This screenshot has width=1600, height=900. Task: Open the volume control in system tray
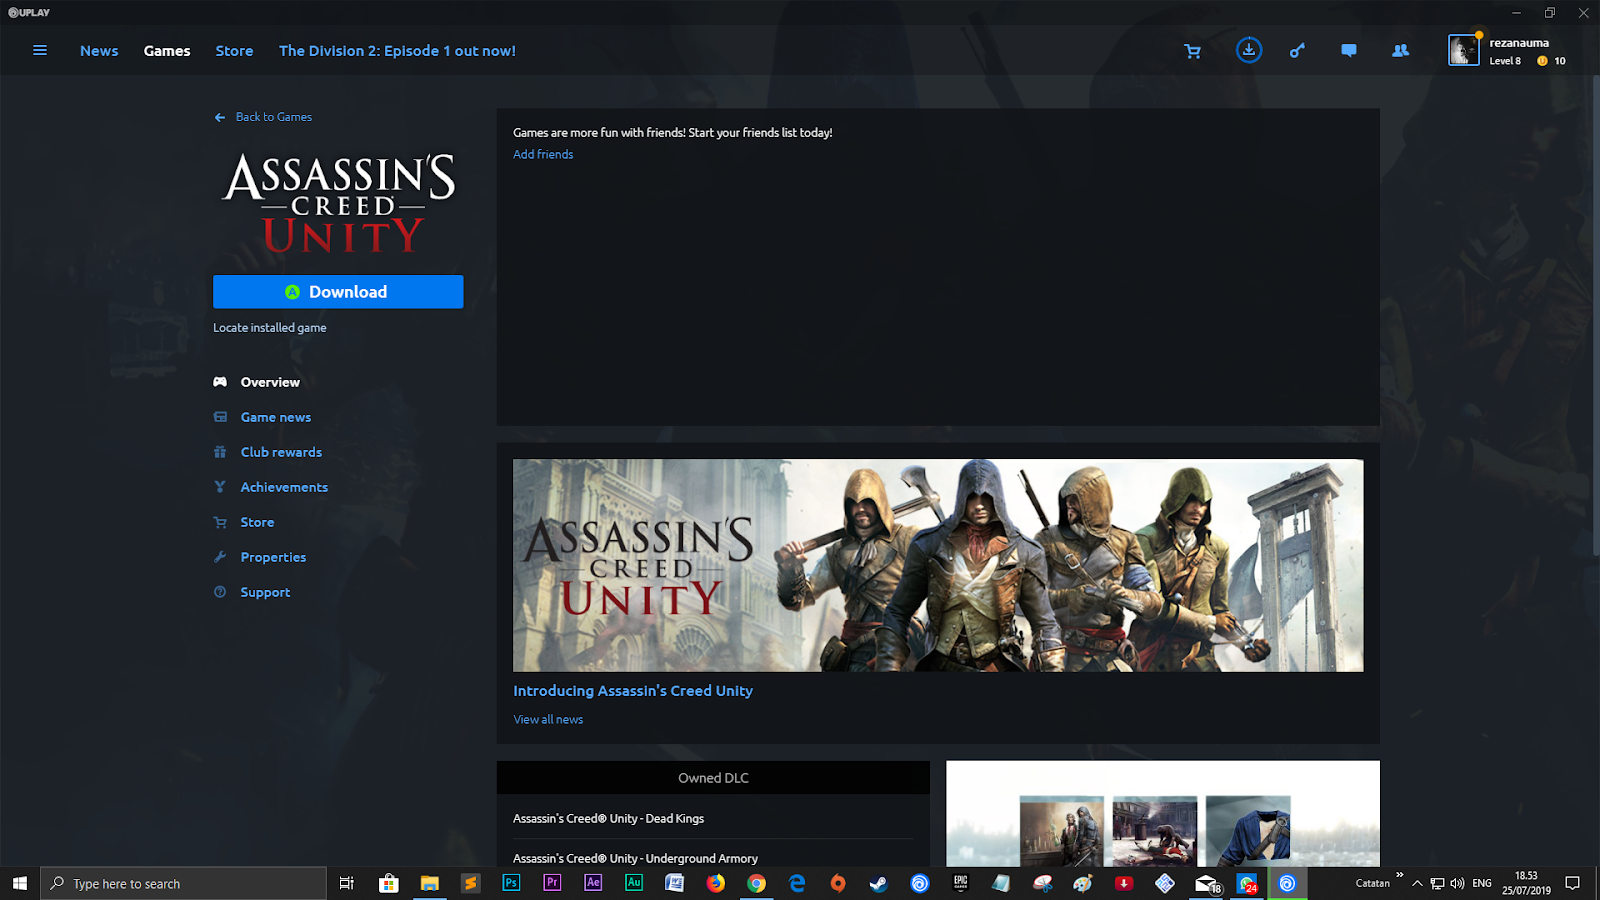tap(1457, 883)
